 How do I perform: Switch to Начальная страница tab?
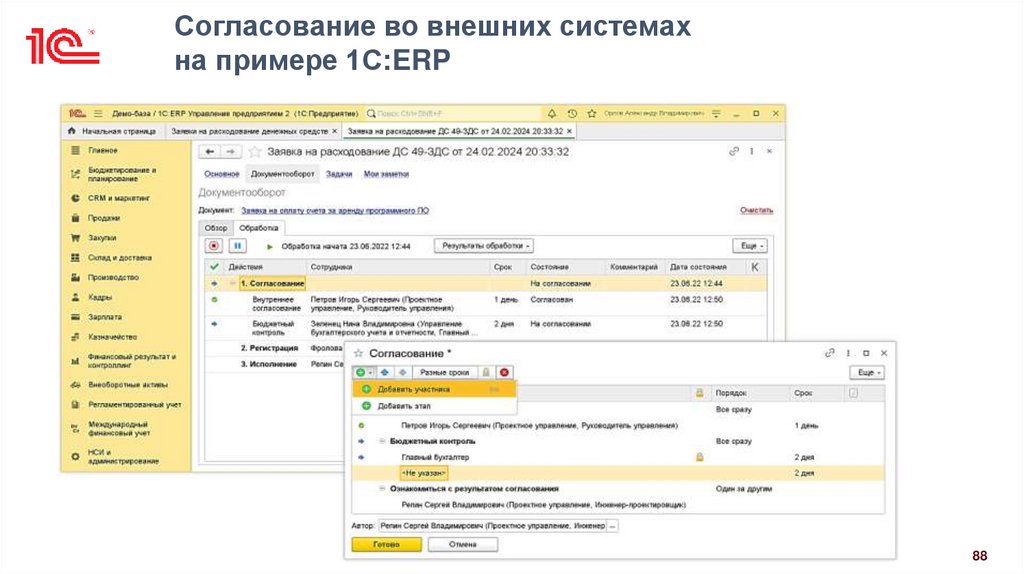click(x=112, y=131)
